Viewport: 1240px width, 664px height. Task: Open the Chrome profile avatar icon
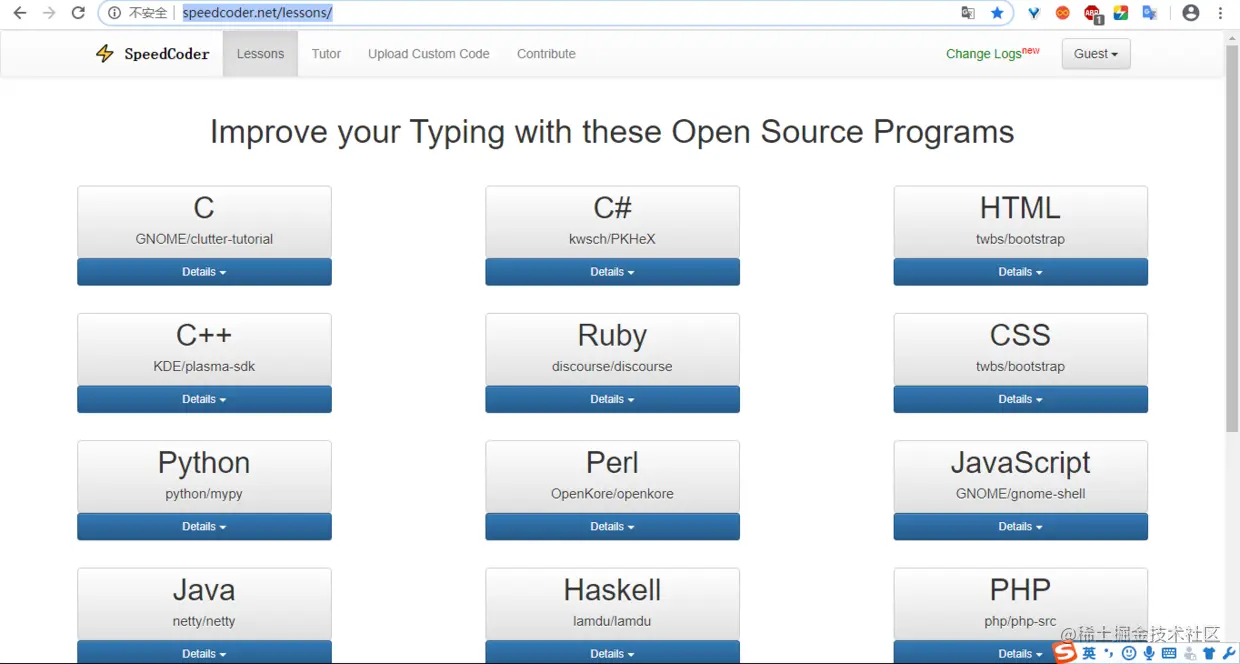click(x=1190, y=13)
